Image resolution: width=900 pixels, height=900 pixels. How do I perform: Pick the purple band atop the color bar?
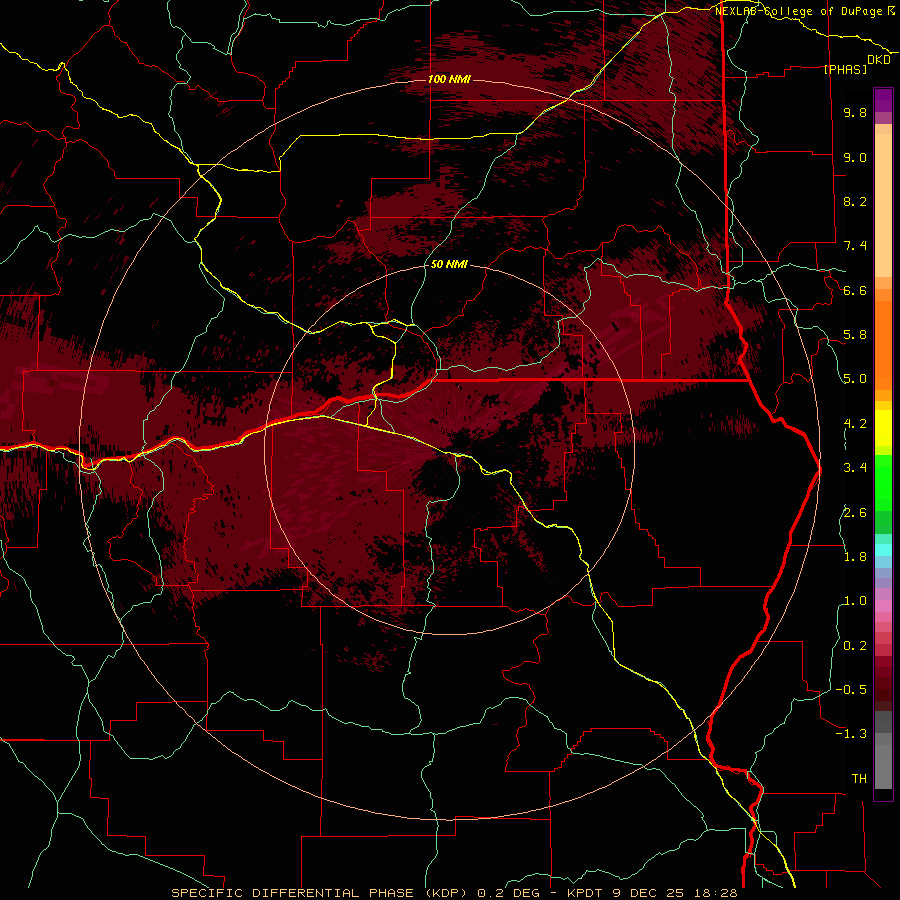coord(883,100)
